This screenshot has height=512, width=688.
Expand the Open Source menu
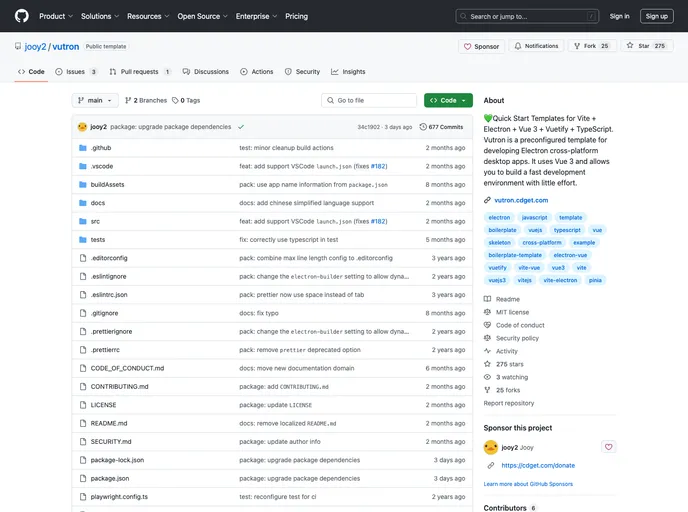(202, 16)
